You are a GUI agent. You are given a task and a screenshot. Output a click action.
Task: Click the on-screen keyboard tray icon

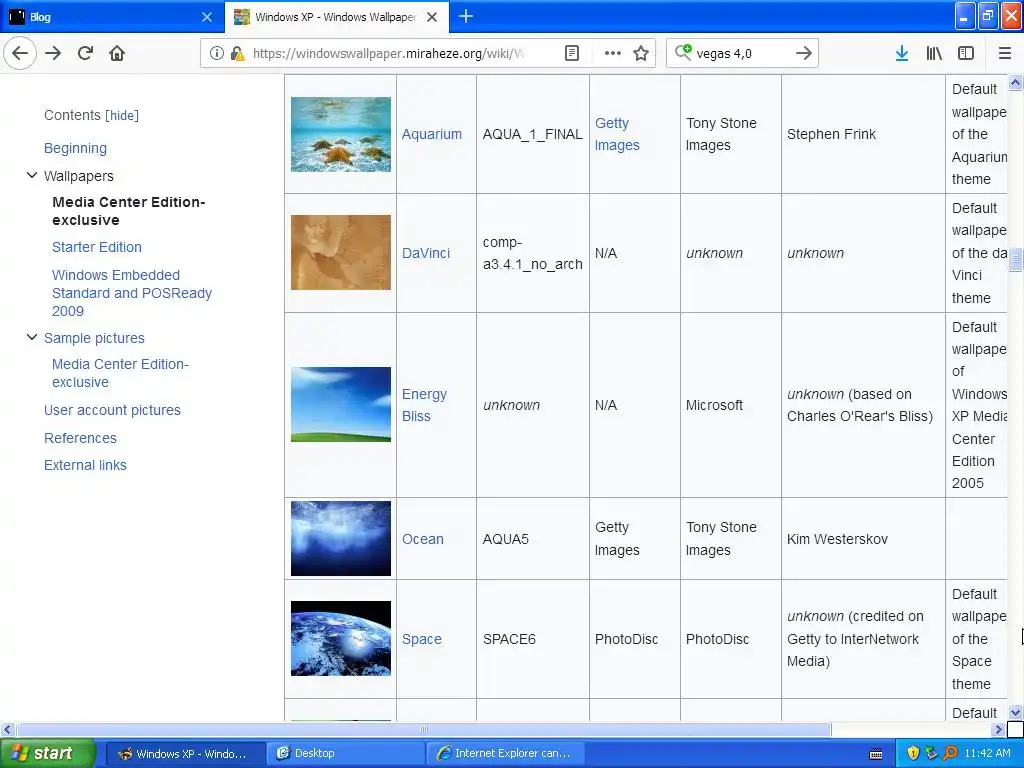point(876,754)
